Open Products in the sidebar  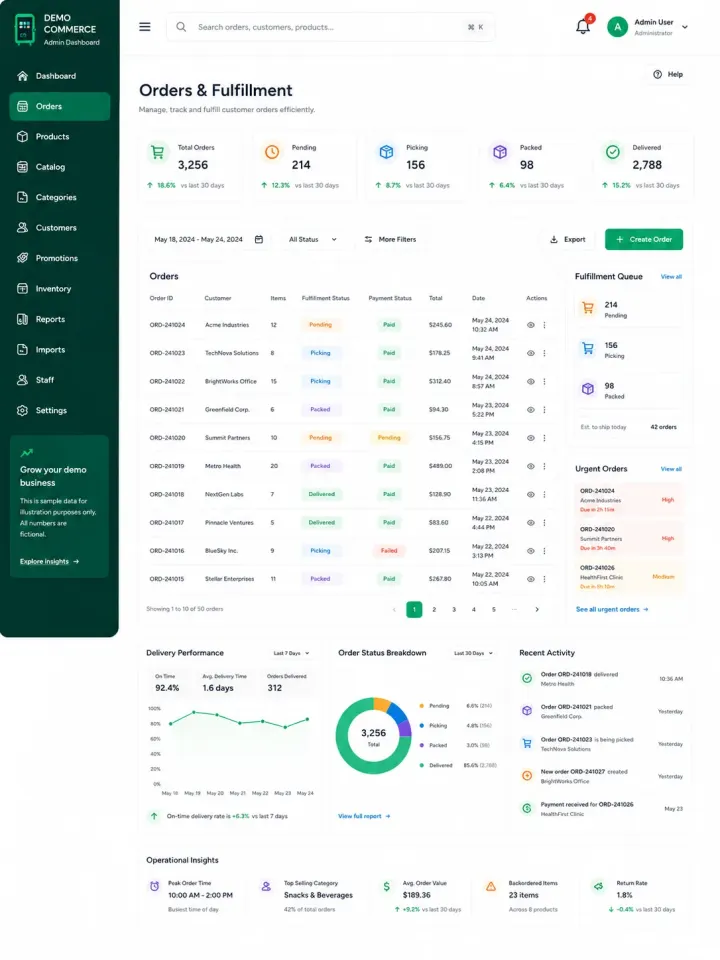(x=59, y=137)
